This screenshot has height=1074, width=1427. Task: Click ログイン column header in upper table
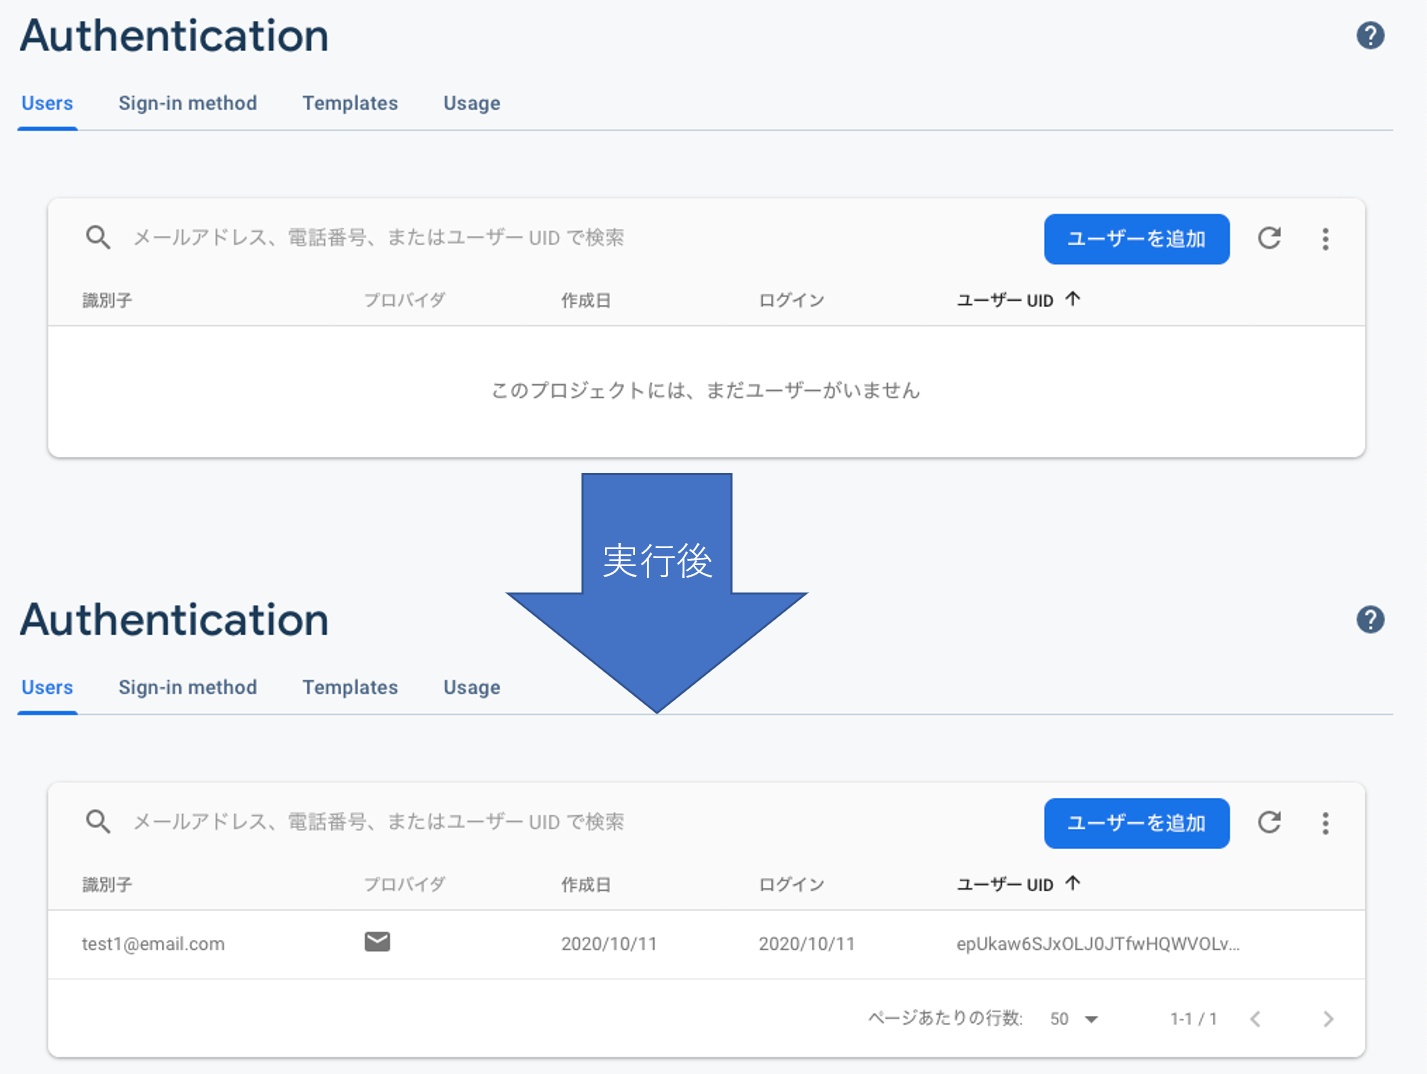pos(791,300)
